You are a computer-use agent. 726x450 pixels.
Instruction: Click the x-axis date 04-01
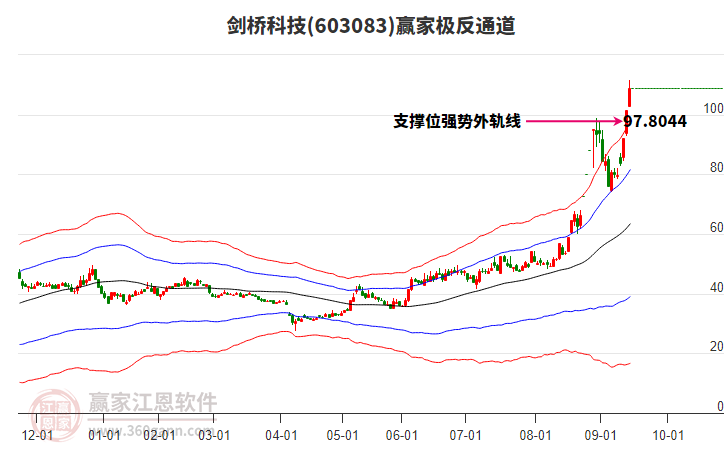281,436
